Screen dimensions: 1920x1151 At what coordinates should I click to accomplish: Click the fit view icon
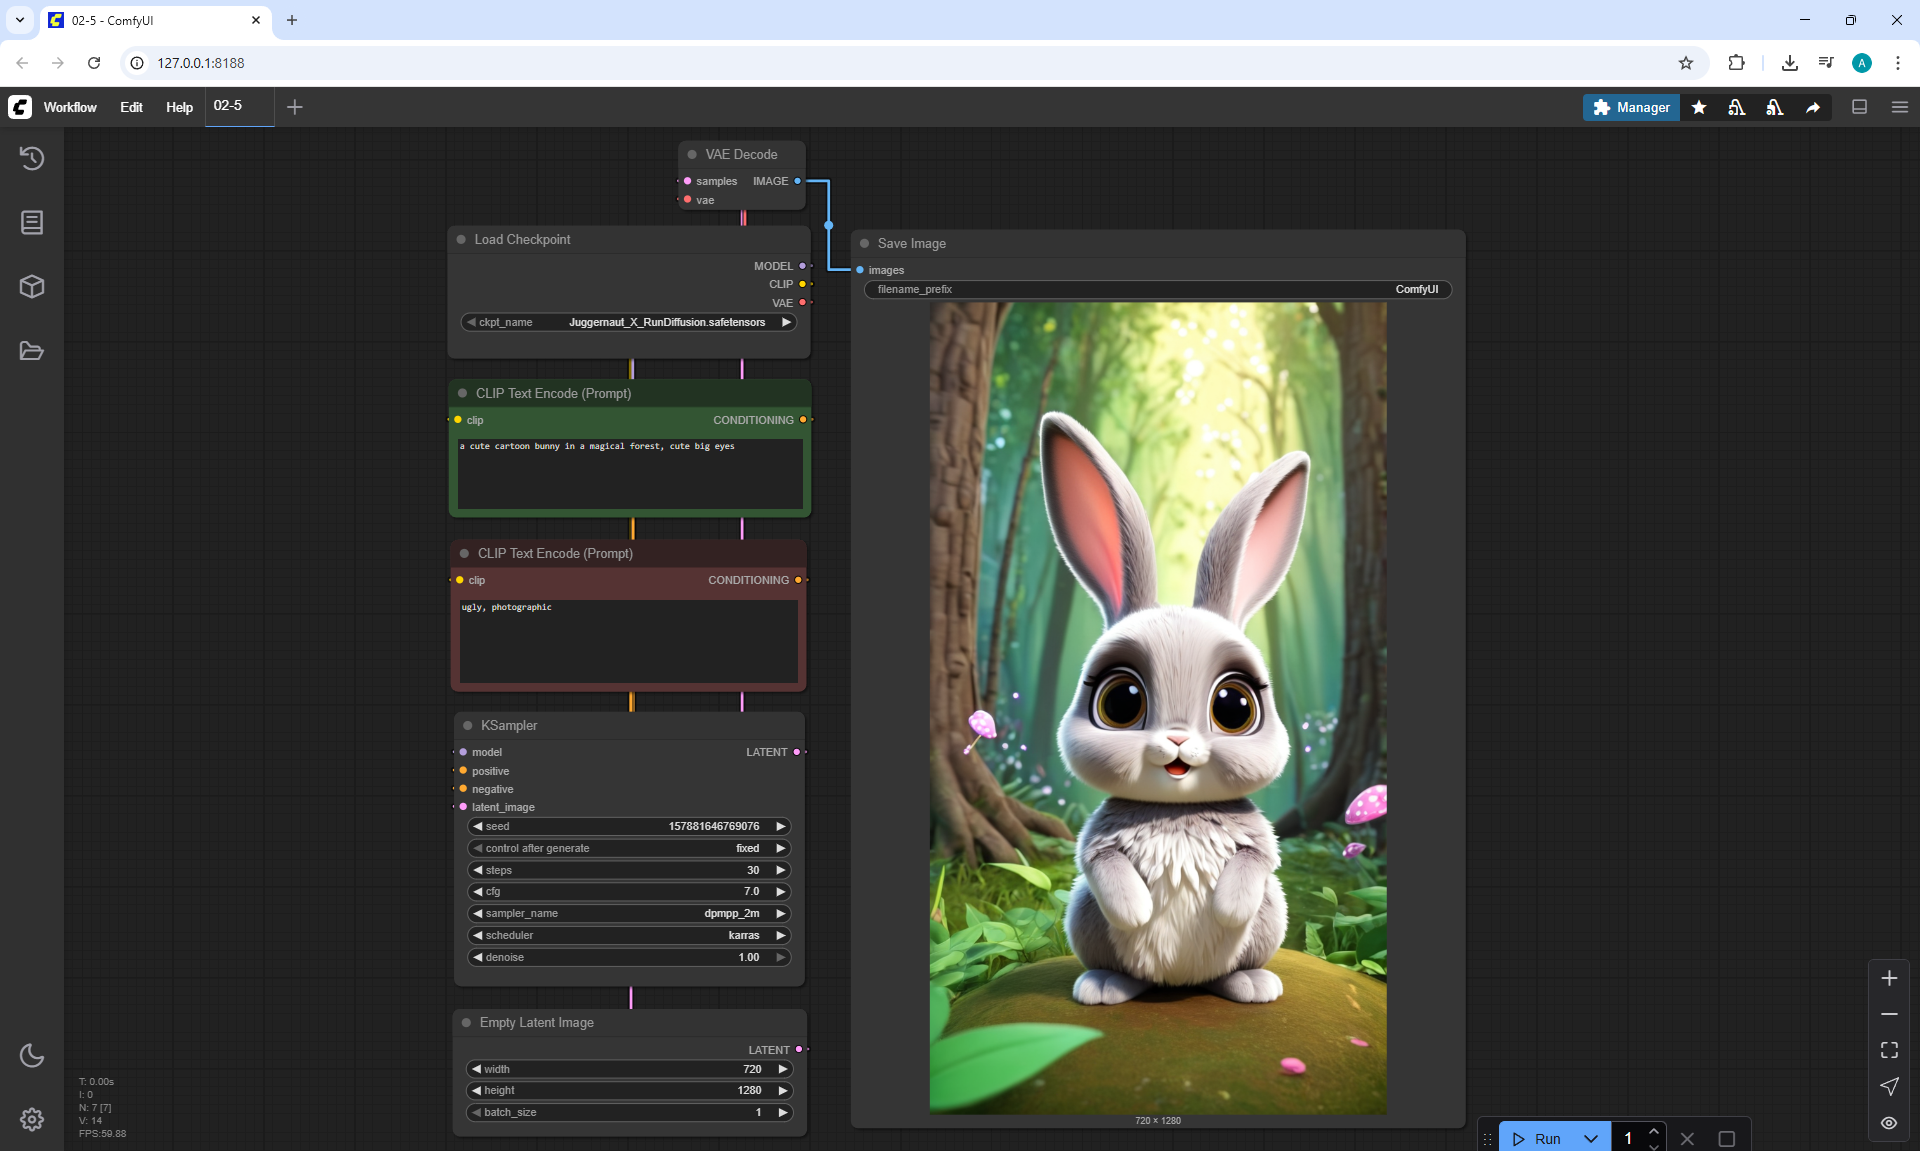click(x=1889, y=1050)
